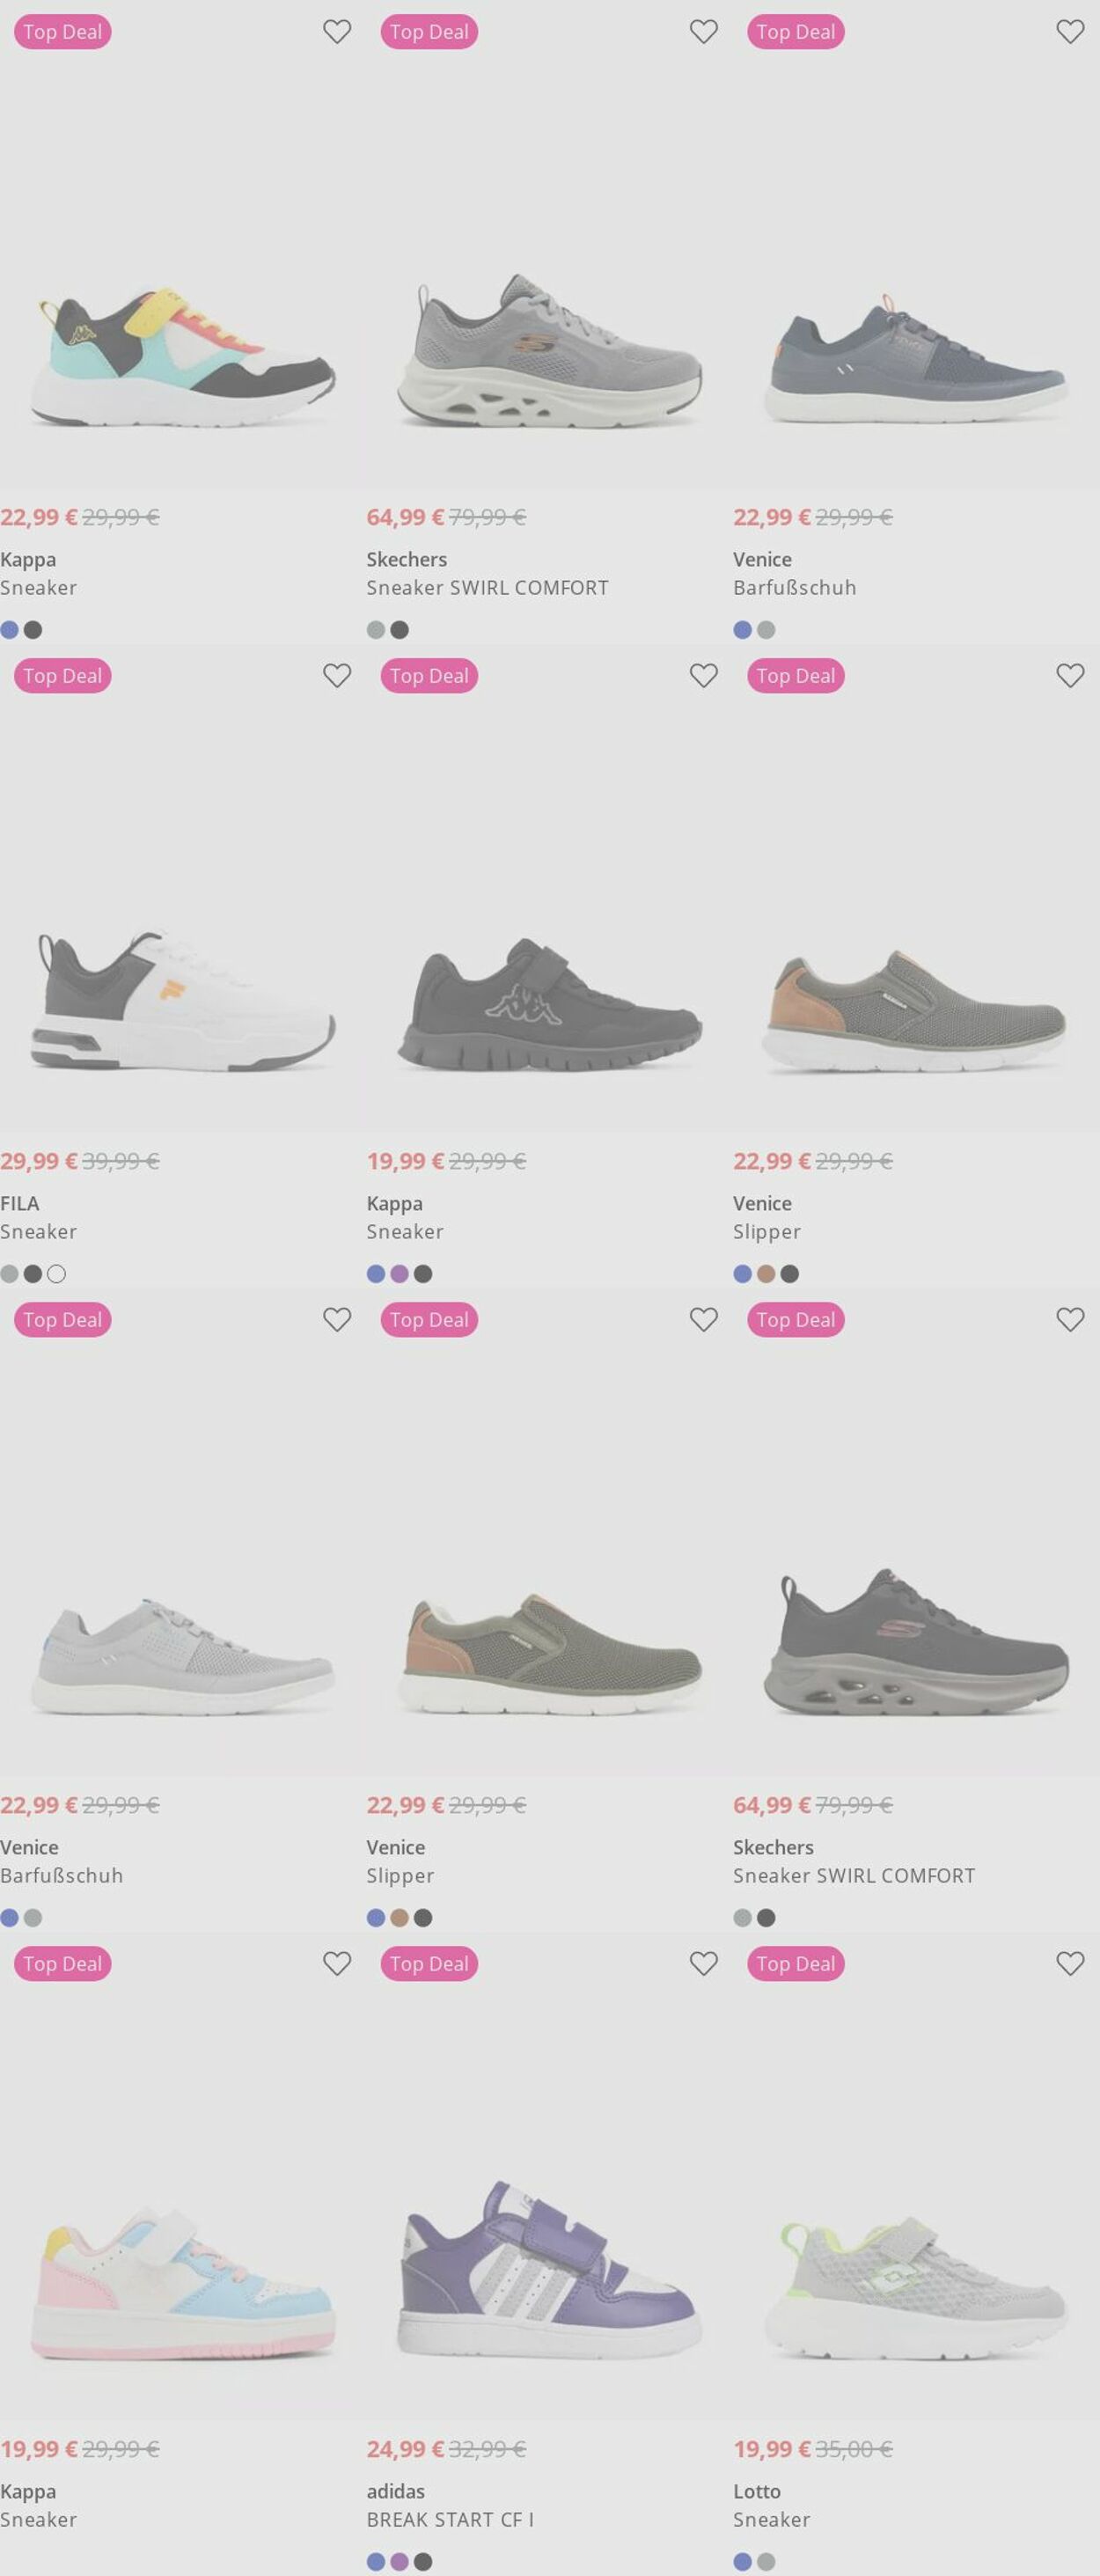The height and width of the screenshot is (2576, 1100).
Task: Click the wishlist heart on the Venice Barfußschuh
Action: (x=1069, y=31)
